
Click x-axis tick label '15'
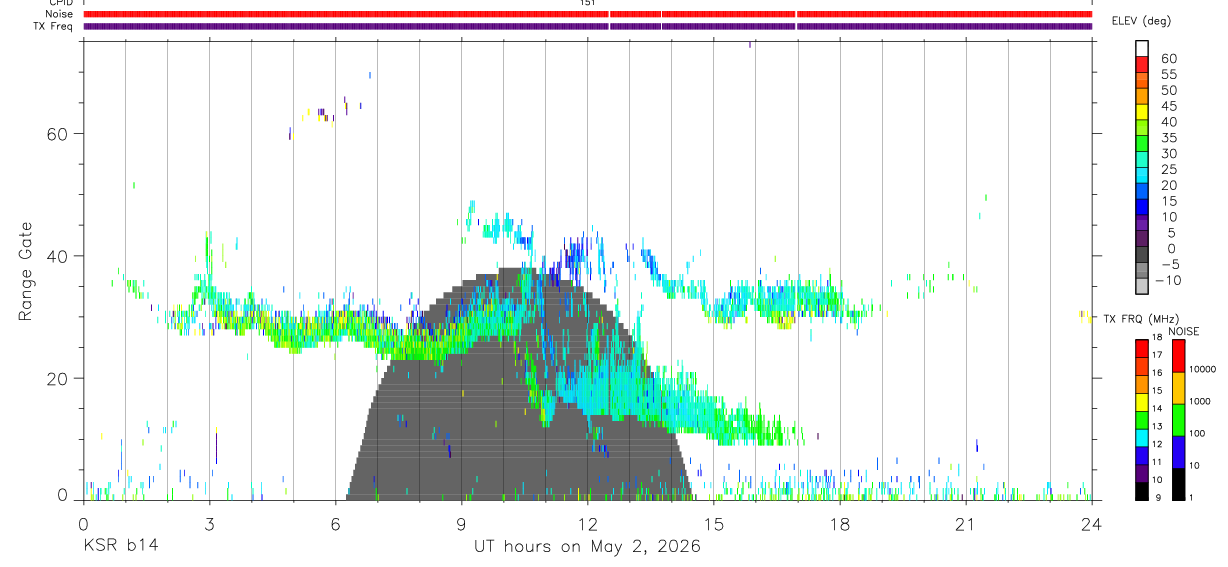[713, 523]
